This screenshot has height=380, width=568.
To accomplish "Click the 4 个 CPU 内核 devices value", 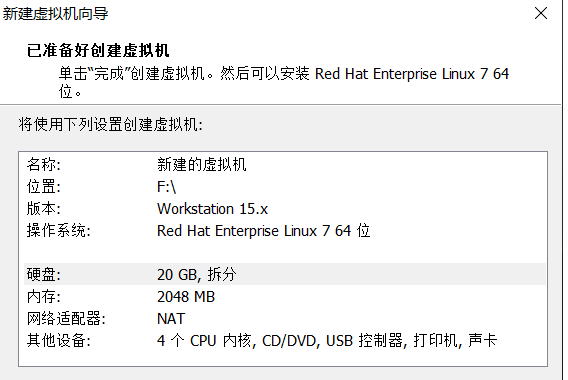I will point(327,341).
